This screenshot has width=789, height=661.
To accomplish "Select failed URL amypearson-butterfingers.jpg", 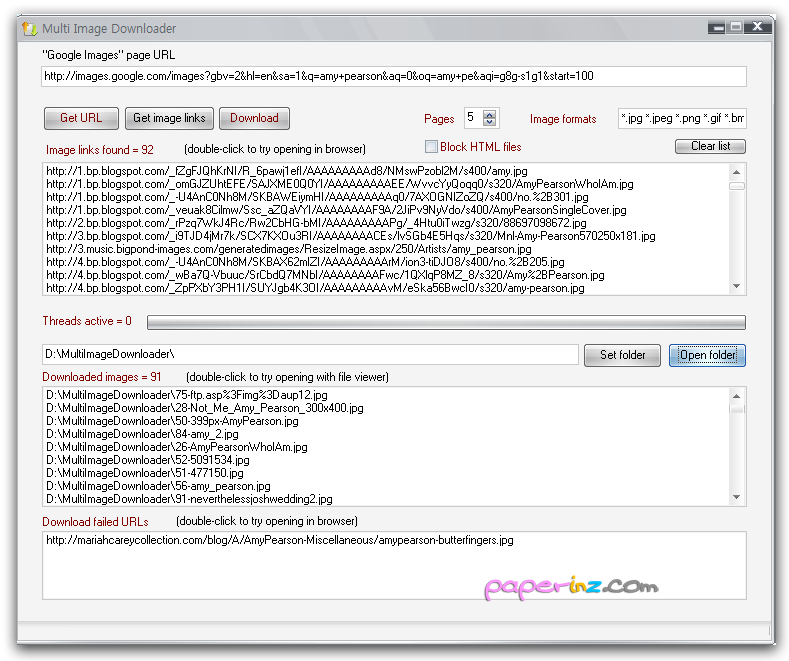I will coord(280,540).
